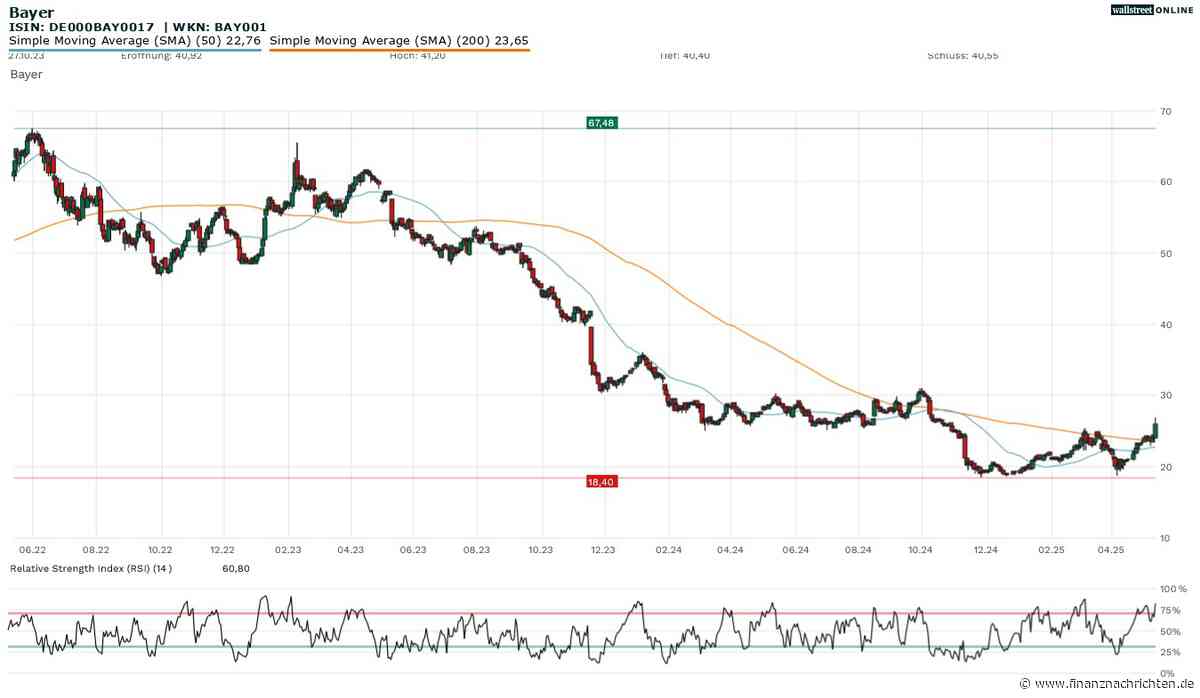Click the 25% label on the RSI axis
1200x698 pixels.
click(x=1170, y=653)
